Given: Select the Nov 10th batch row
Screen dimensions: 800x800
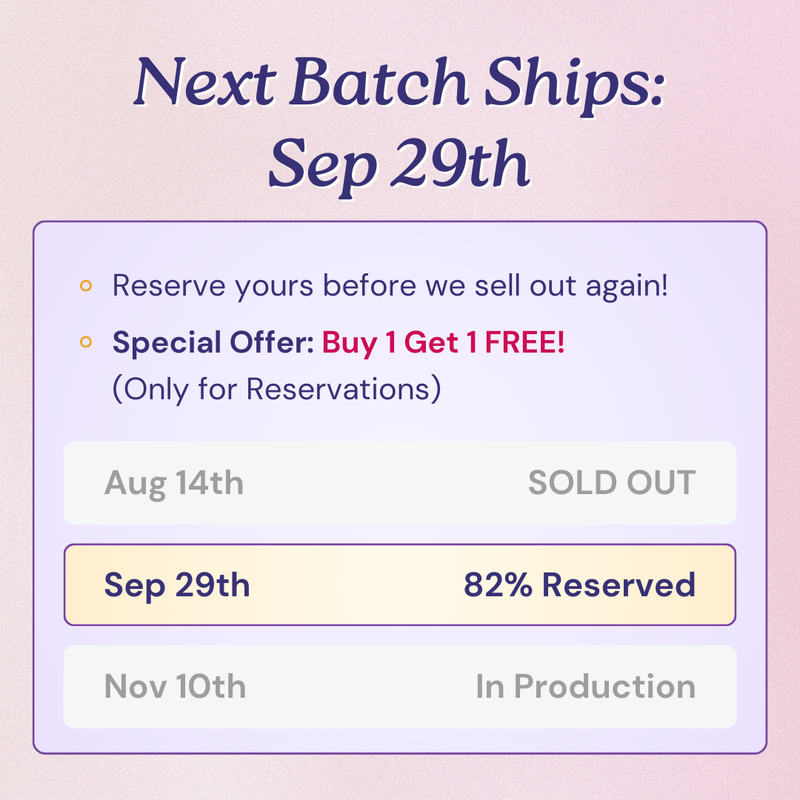Looking at the screenshot, I should click(399, 687).
